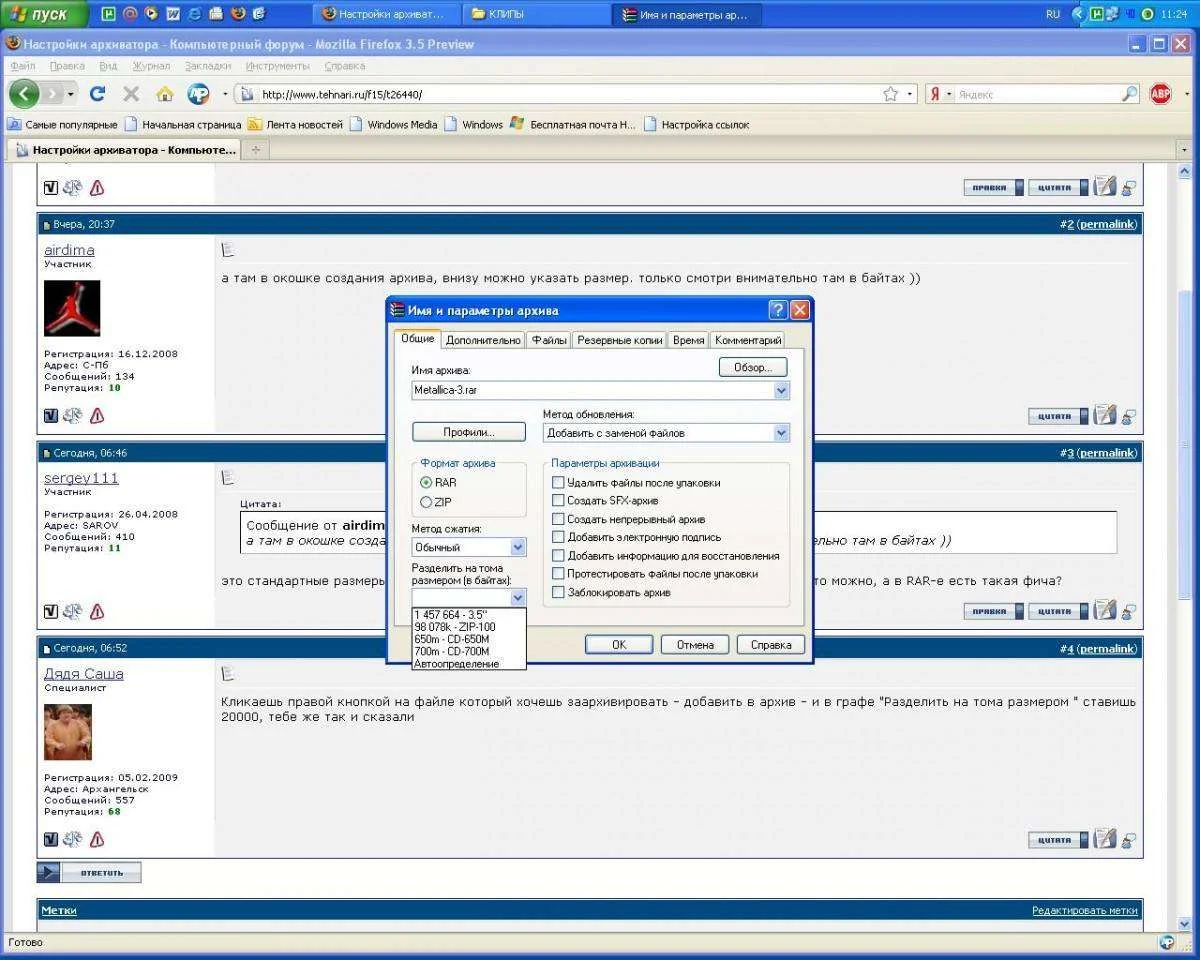Check 'Заблокировать архив' option
This screenshot has height=960, width=1200.
click(x=558, y=593)
